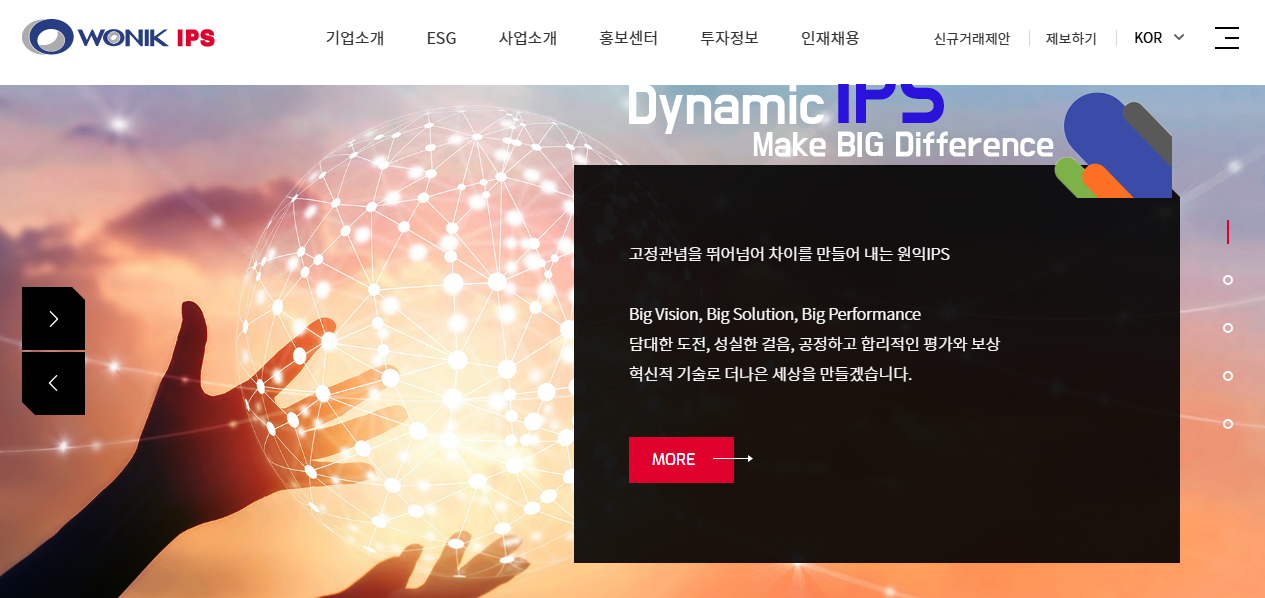Select the fifth slide indicator dot
The image size is (1265, 598).
[1228, 424]
